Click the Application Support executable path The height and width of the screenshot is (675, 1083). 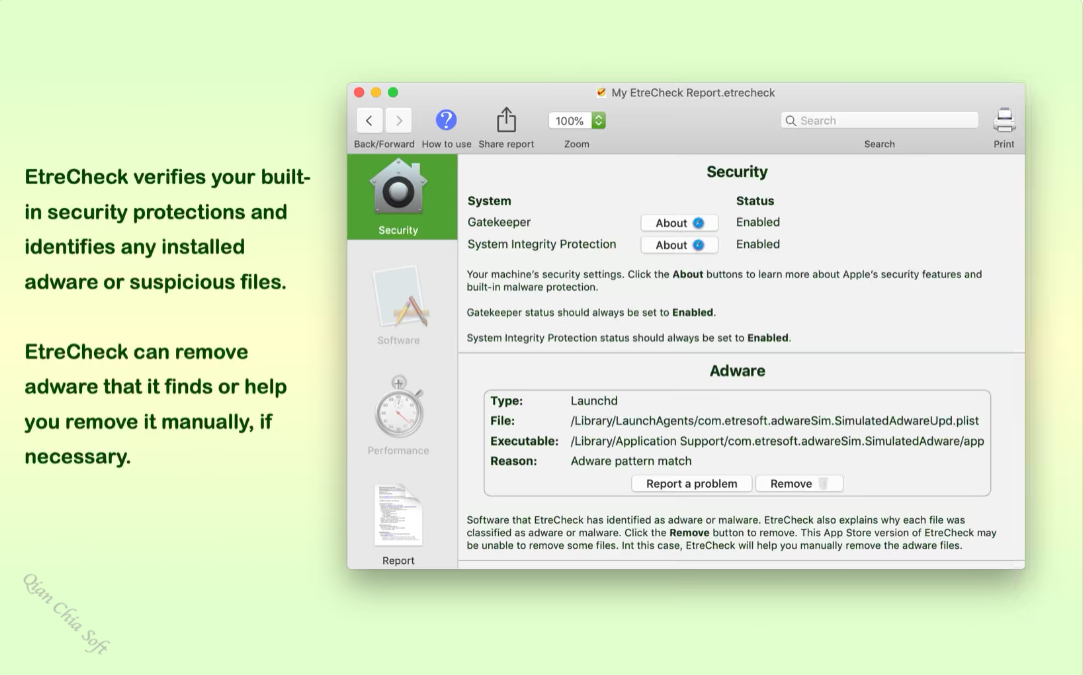coord(777,441)
